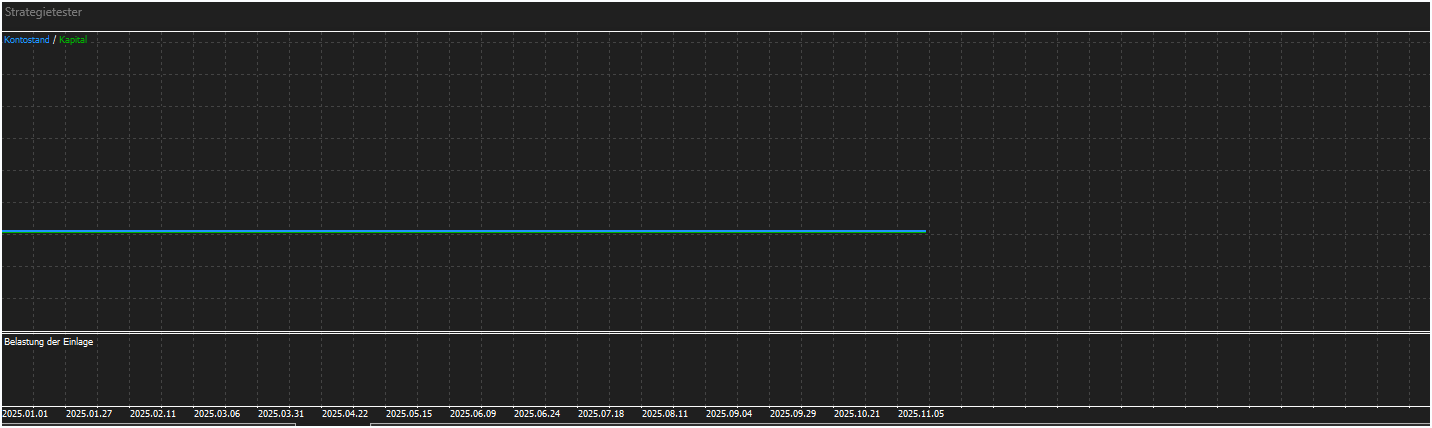Select the 2025.01.01 date marker

tap(25, 413)
